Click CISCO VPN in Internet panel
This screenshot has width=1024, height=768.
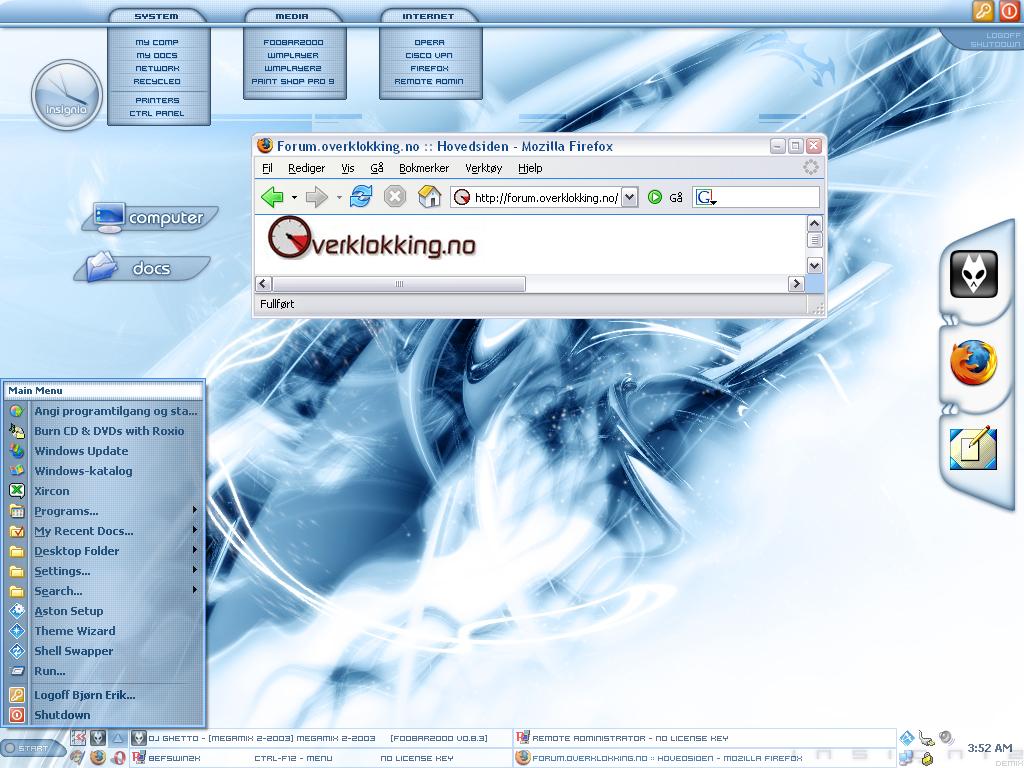tap(429, 56)
